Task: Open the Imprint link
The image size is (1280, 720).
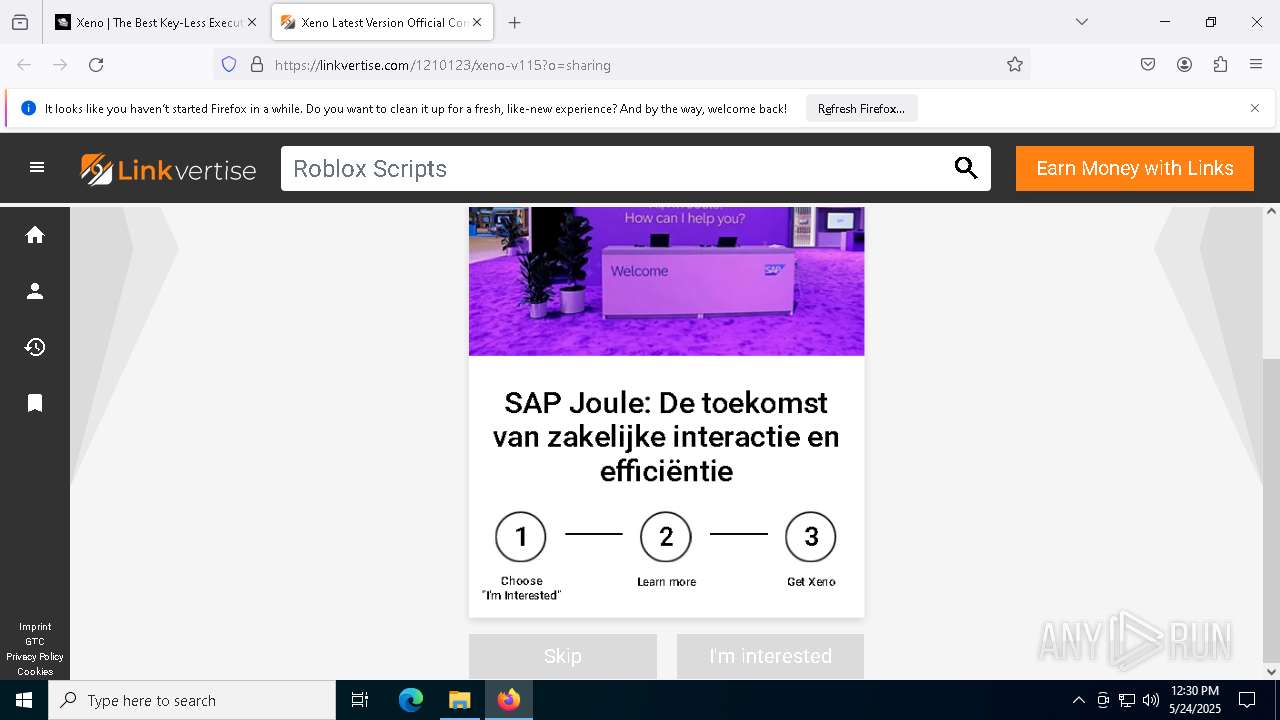Action: [35, 627]
